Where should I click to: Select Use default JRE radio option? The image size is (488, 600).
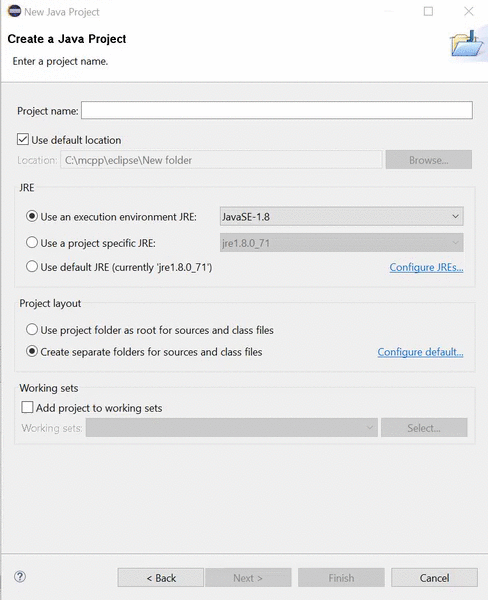[32, 266]
